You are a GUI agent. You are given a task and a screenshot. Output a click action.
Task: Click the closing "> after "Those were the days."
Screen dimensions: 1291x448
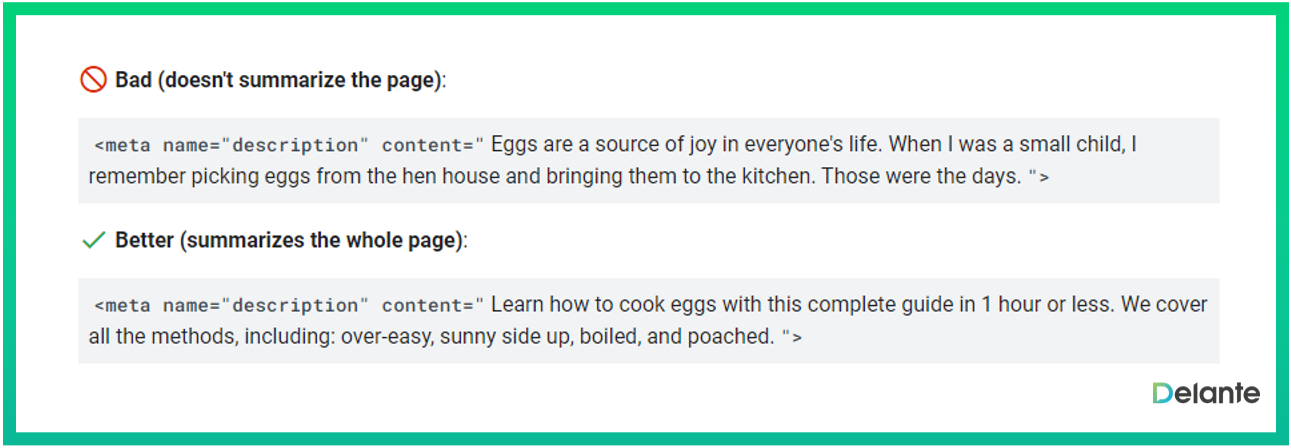tap(1039, 177)
